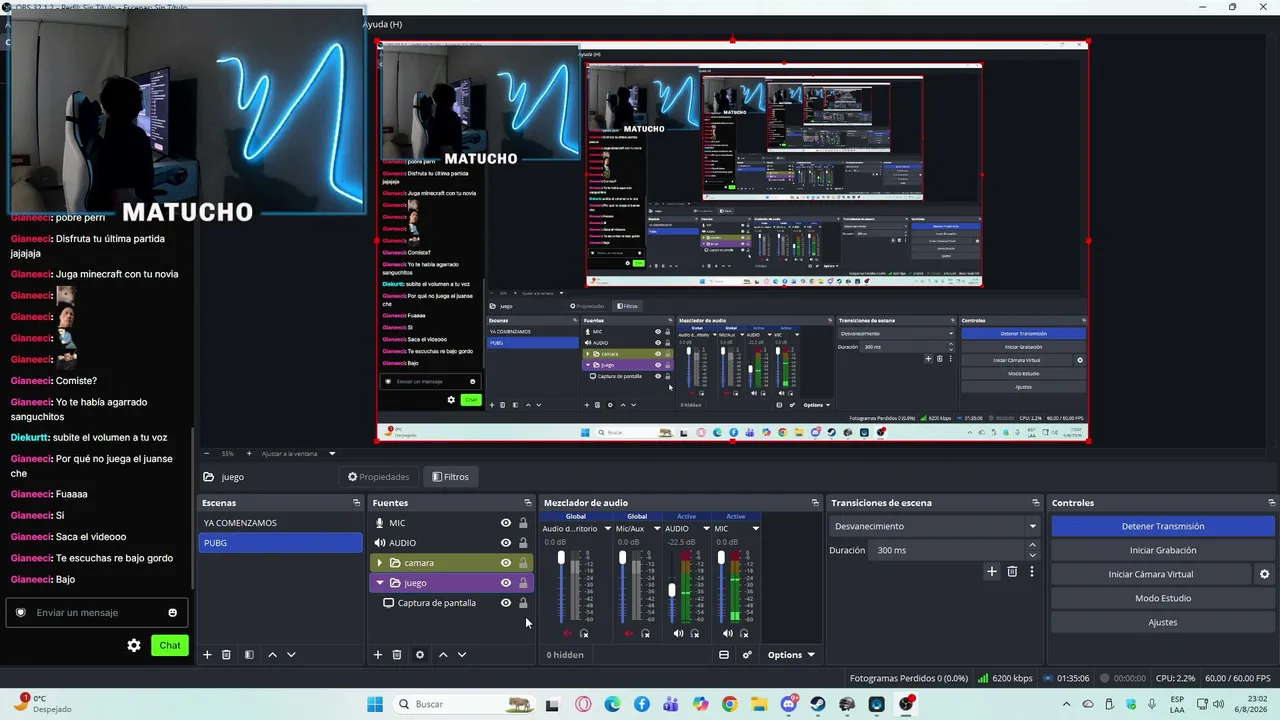Undock the Mezclador de audio panel

pyautogui.click(x=816, y=503)
